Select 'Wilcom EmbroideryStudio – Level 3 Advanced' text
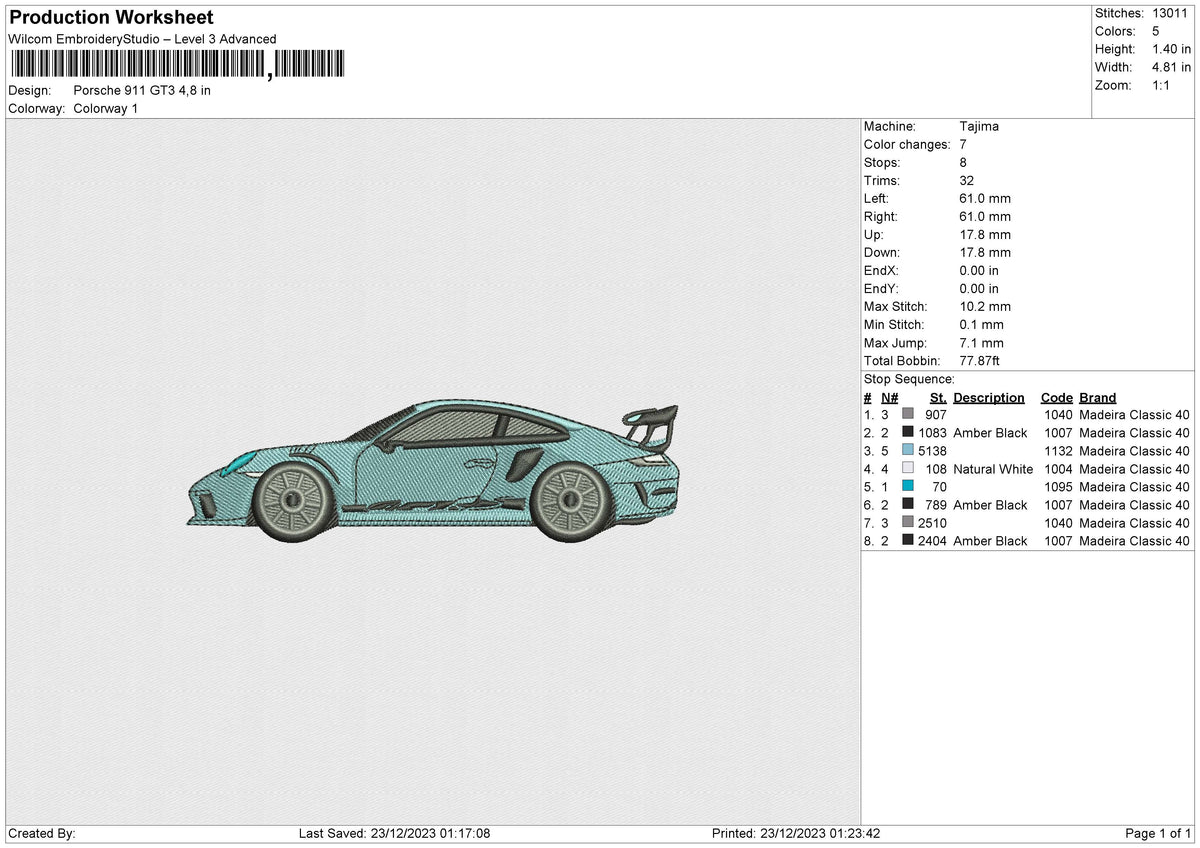The height and width of the screenshot is (848, 1200). [142, 39]
